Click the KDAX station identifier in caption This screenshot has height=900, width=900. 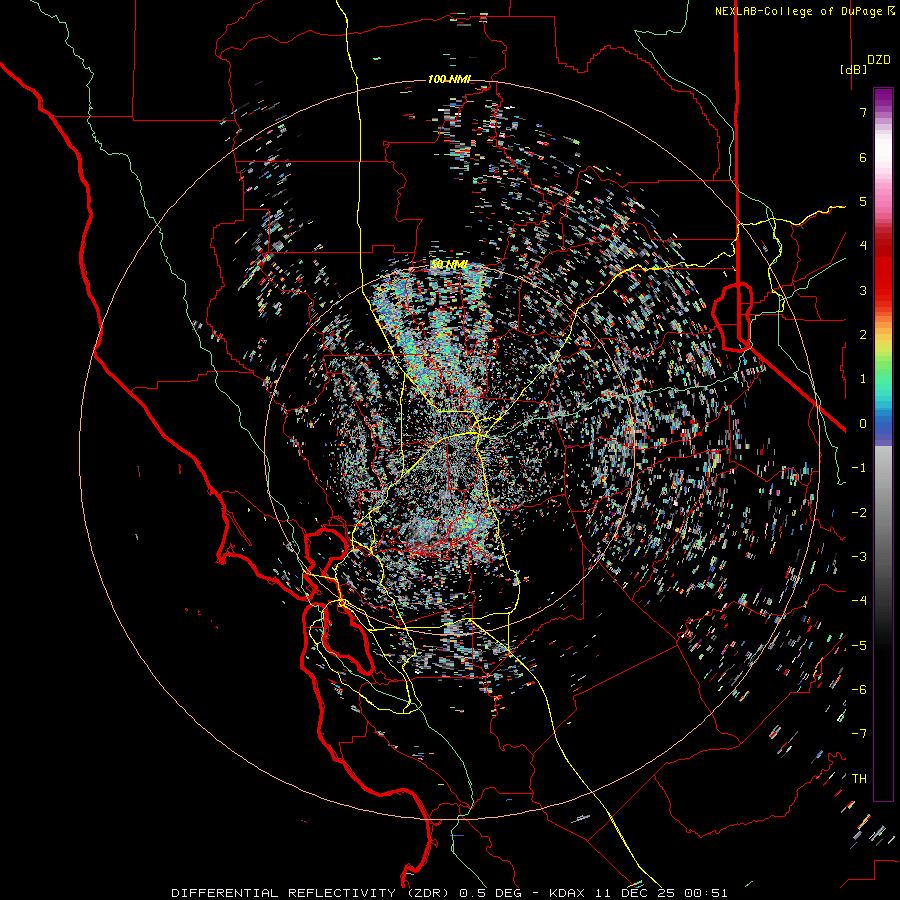pos(567,893)
